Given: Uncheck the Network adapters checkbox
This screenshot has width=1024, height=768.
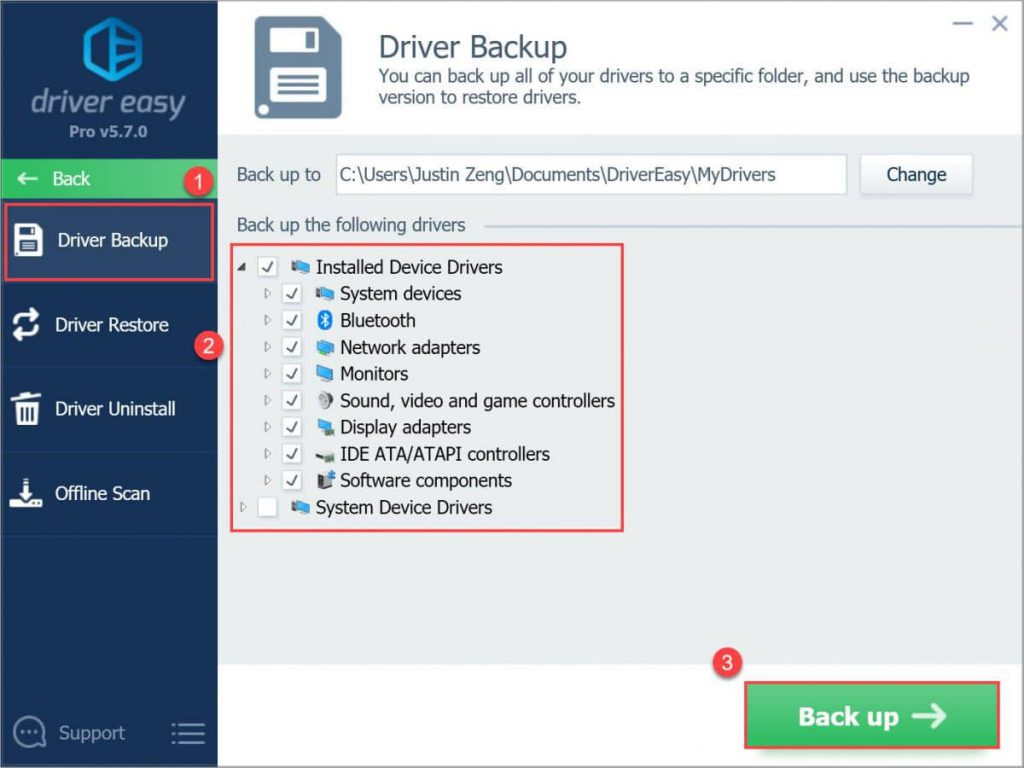Looking at the screenshot, I should click(291, 347).
